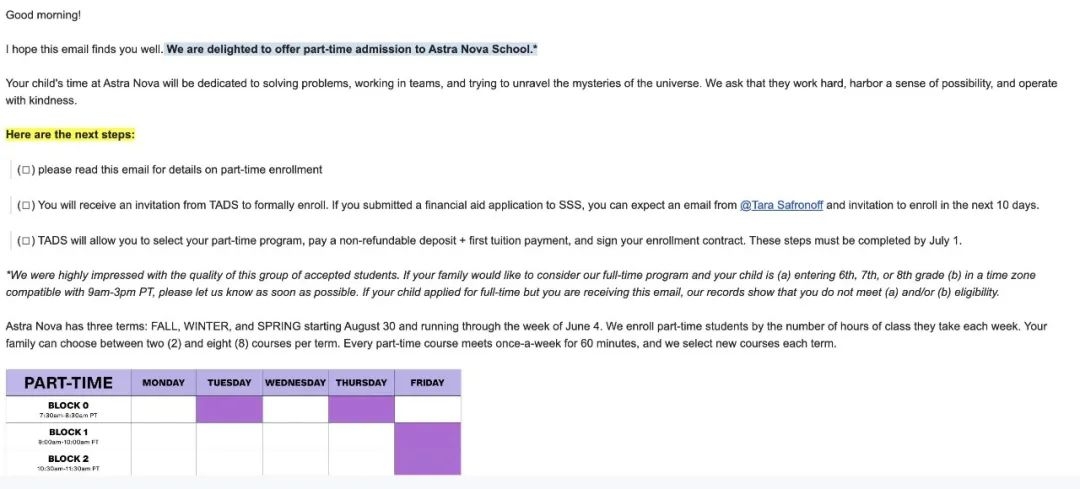Click the PART-TIME table title cell
Screen dimensions: 1080x489
click(68, 383)
